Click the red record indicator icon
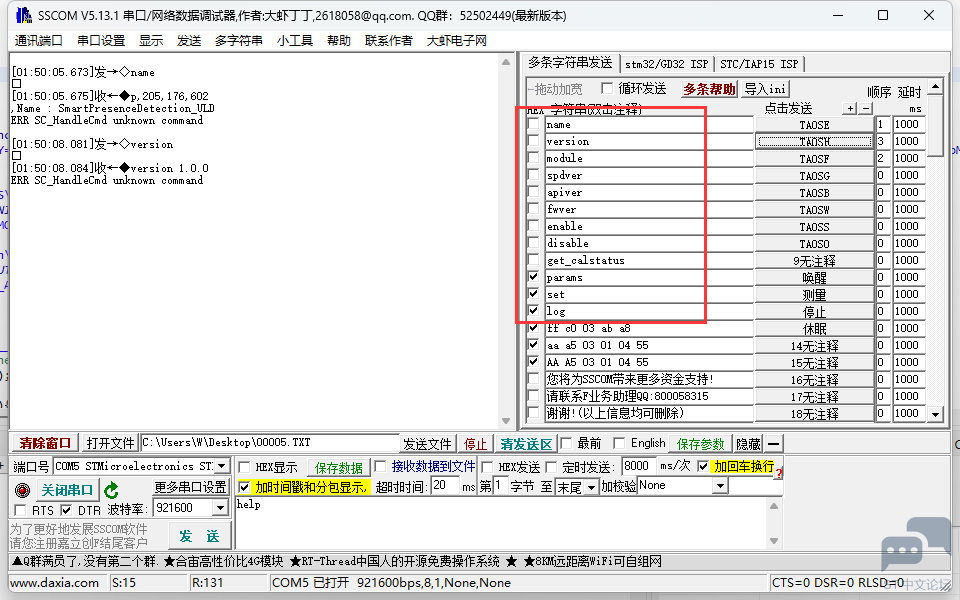 [x=23, y=490]
